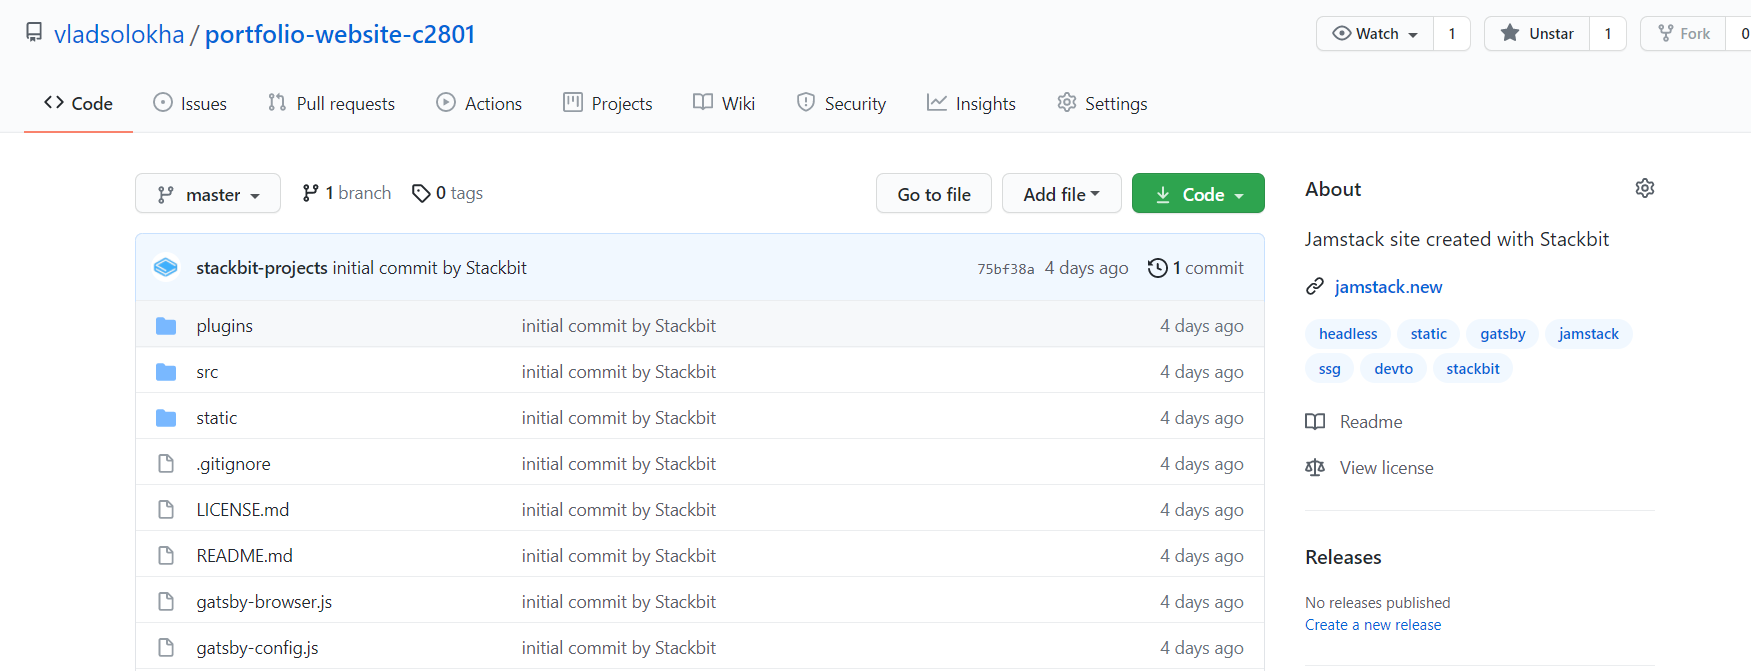Image resolution: width=1751 pixels, height=671 pixels.
Task: Click the gatsby topic tag
Action: tap(1503, 334)
